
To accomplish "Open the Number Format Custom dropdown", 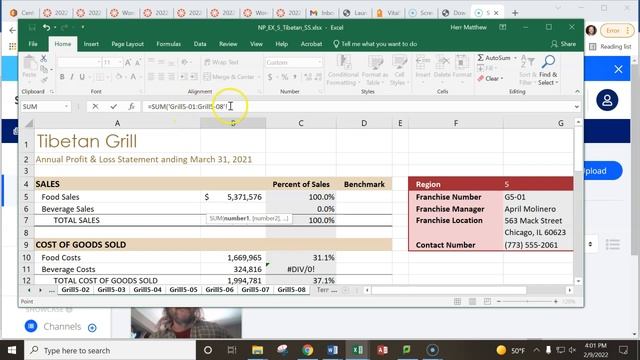I will pos(319,62).
